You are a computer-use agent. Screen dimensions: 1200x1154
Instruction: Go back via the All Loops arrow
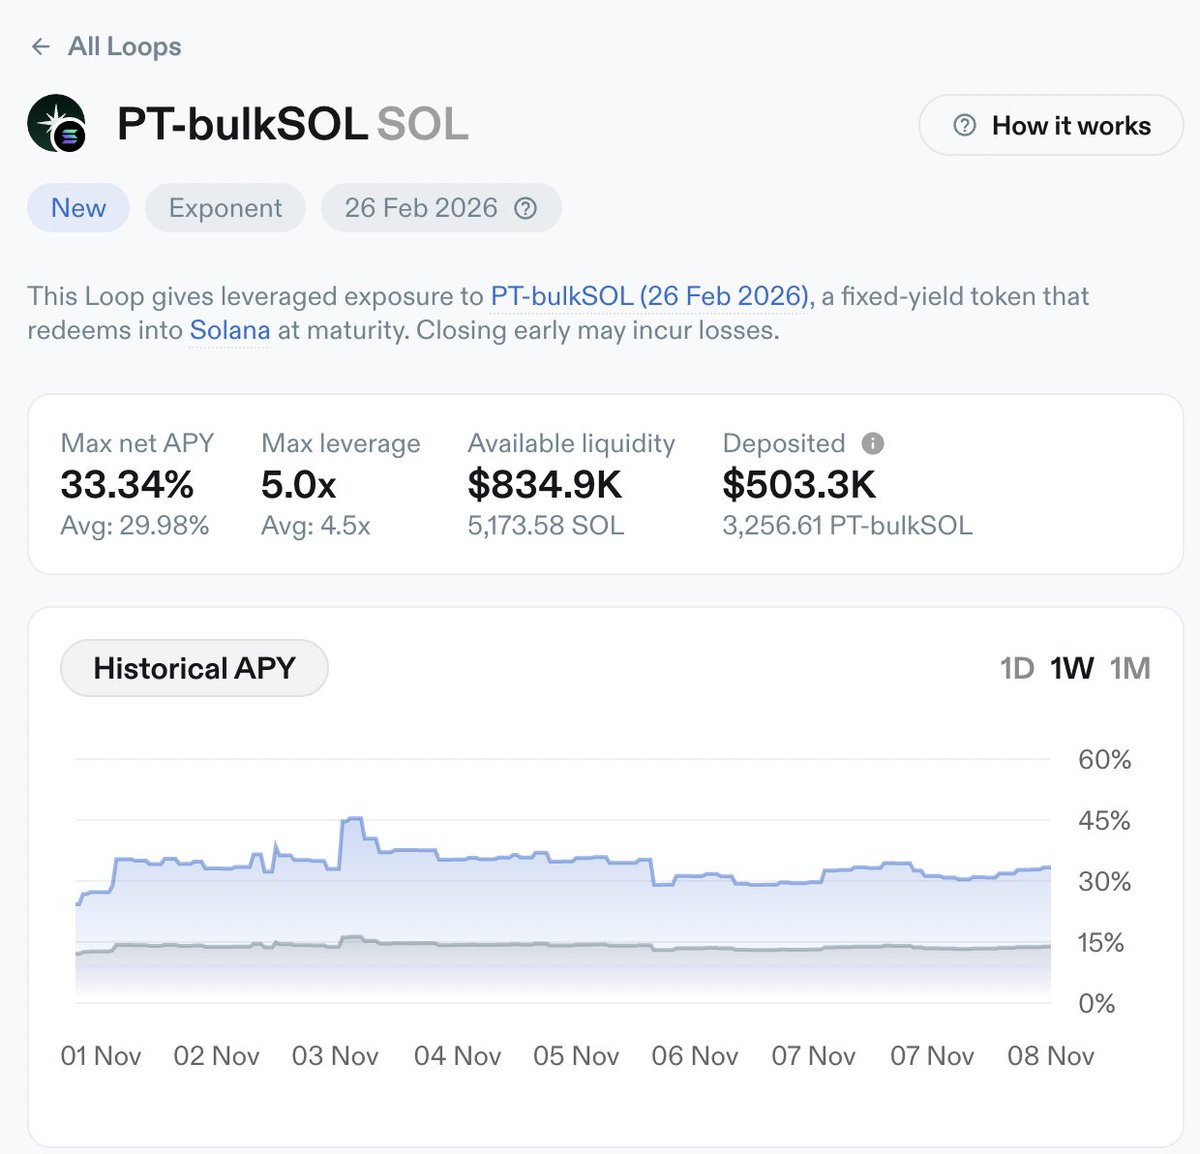40,47
